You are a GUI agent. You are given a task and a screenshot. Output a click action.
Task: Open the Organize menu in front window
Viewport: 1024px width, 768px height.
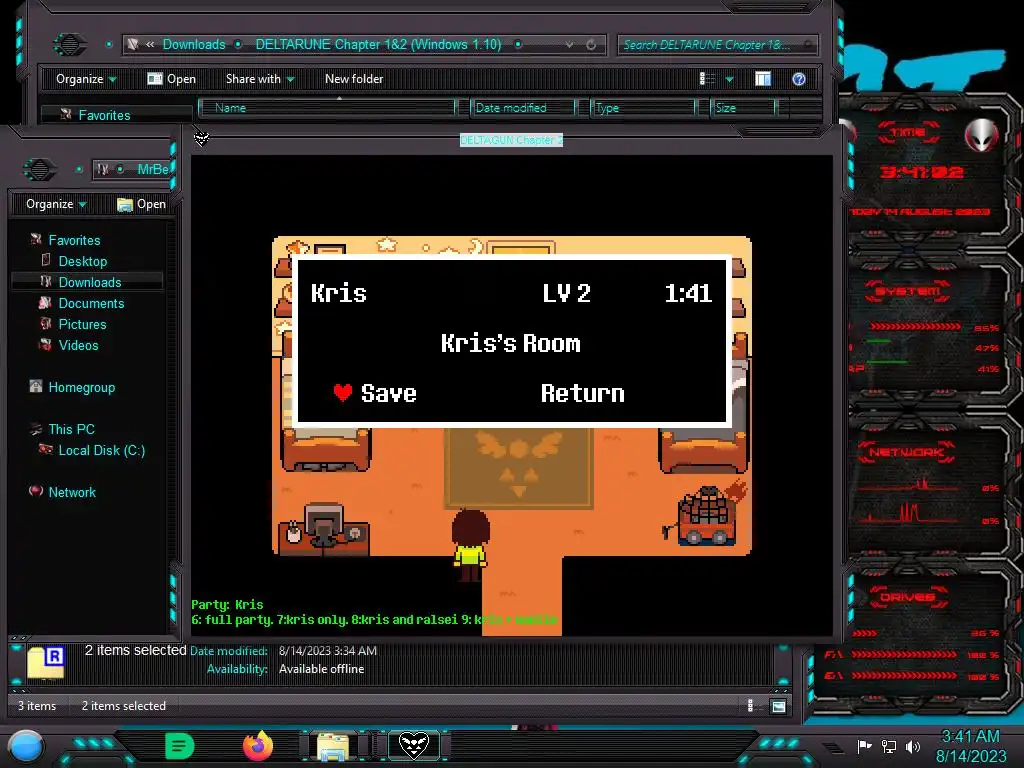pyautogui.click(x=56, y=204)
